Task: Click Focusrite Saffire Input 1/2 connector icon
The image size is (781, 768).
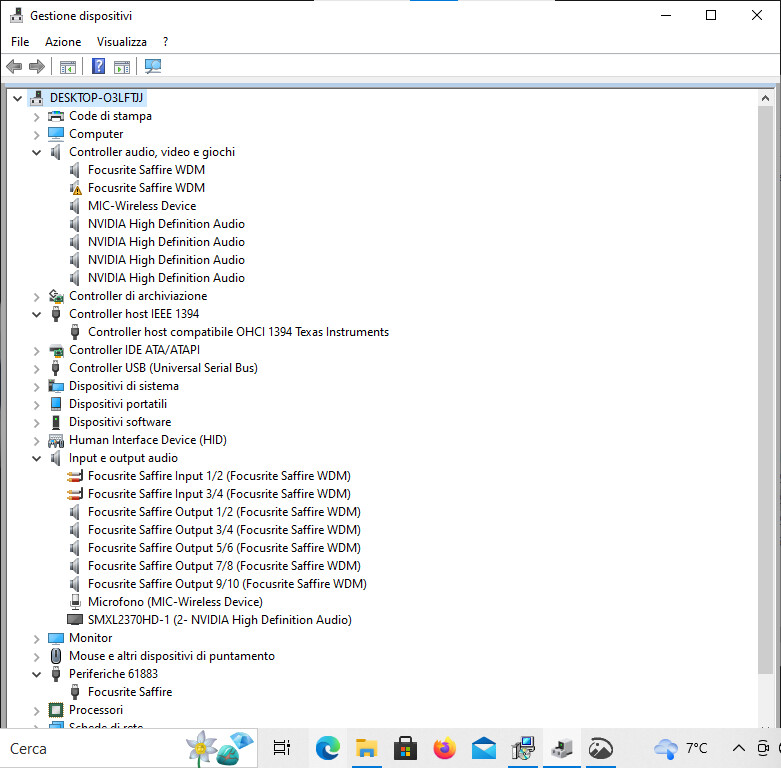Action: click(x=75, y=476)
